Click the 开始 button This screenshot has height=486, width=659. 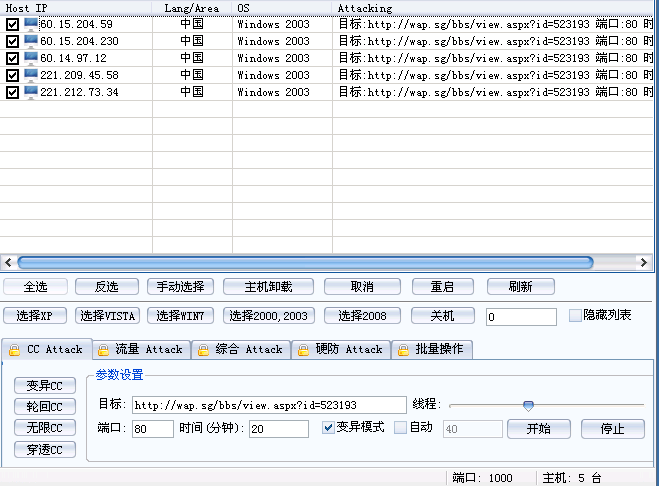coord(539,429)
